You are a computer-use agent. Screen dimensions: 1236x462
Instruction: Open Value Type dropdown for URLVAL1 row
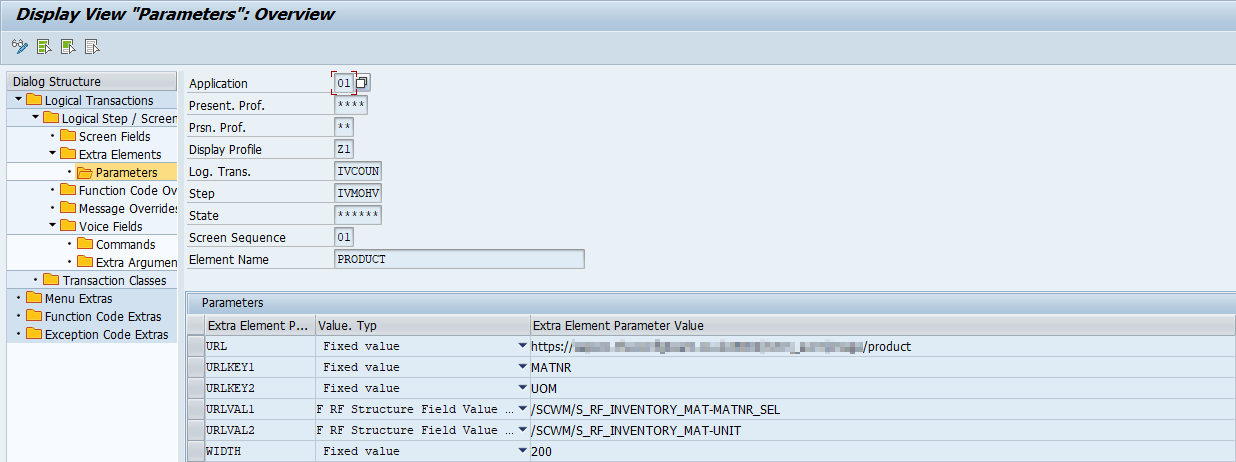pos(522,409)
